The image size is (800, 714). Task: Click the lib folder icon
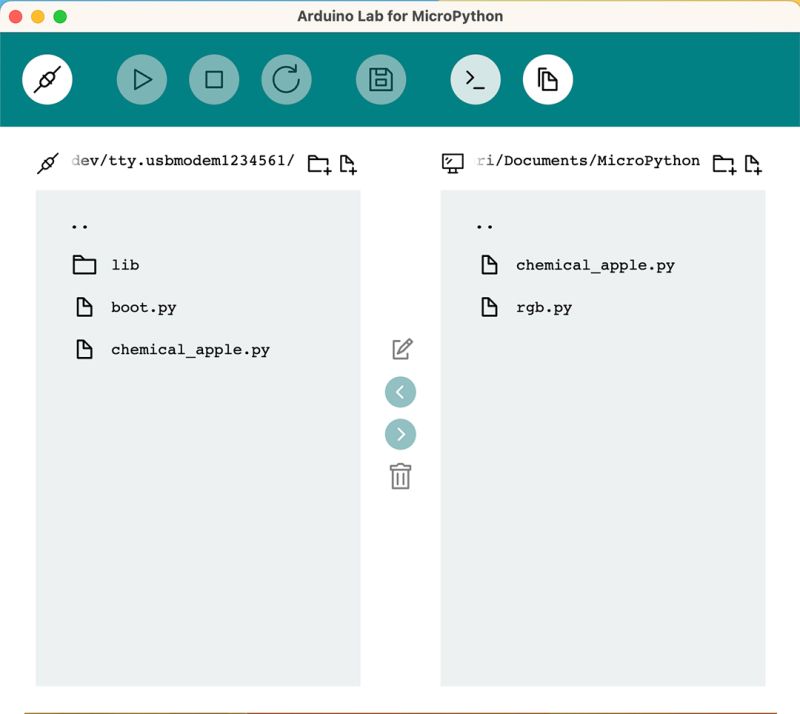(84, 265)
